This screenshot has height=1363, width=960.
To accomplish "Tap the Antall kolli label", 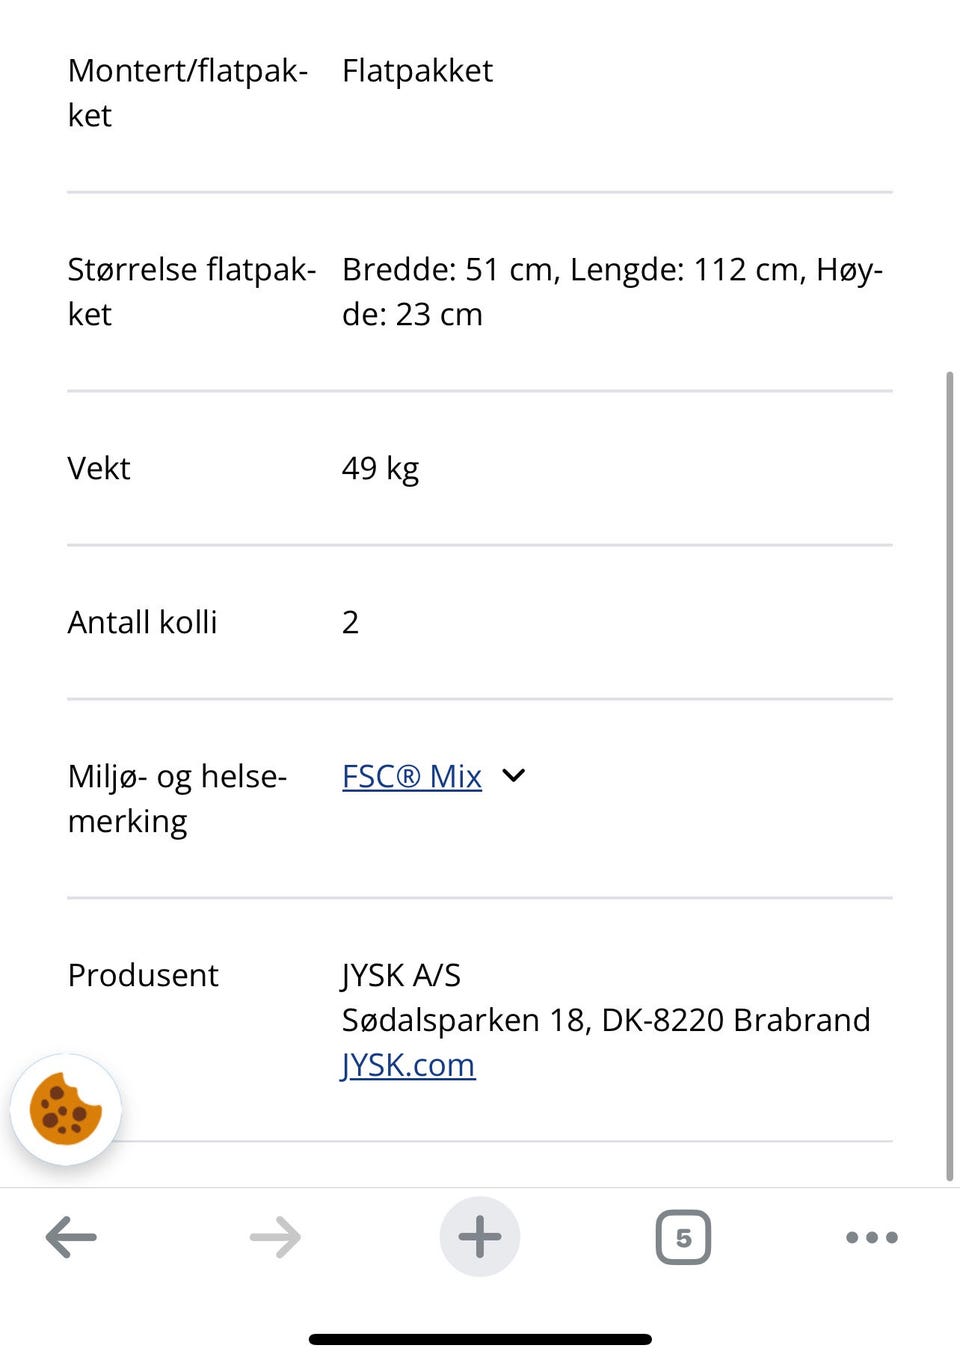I will [142, 622].
